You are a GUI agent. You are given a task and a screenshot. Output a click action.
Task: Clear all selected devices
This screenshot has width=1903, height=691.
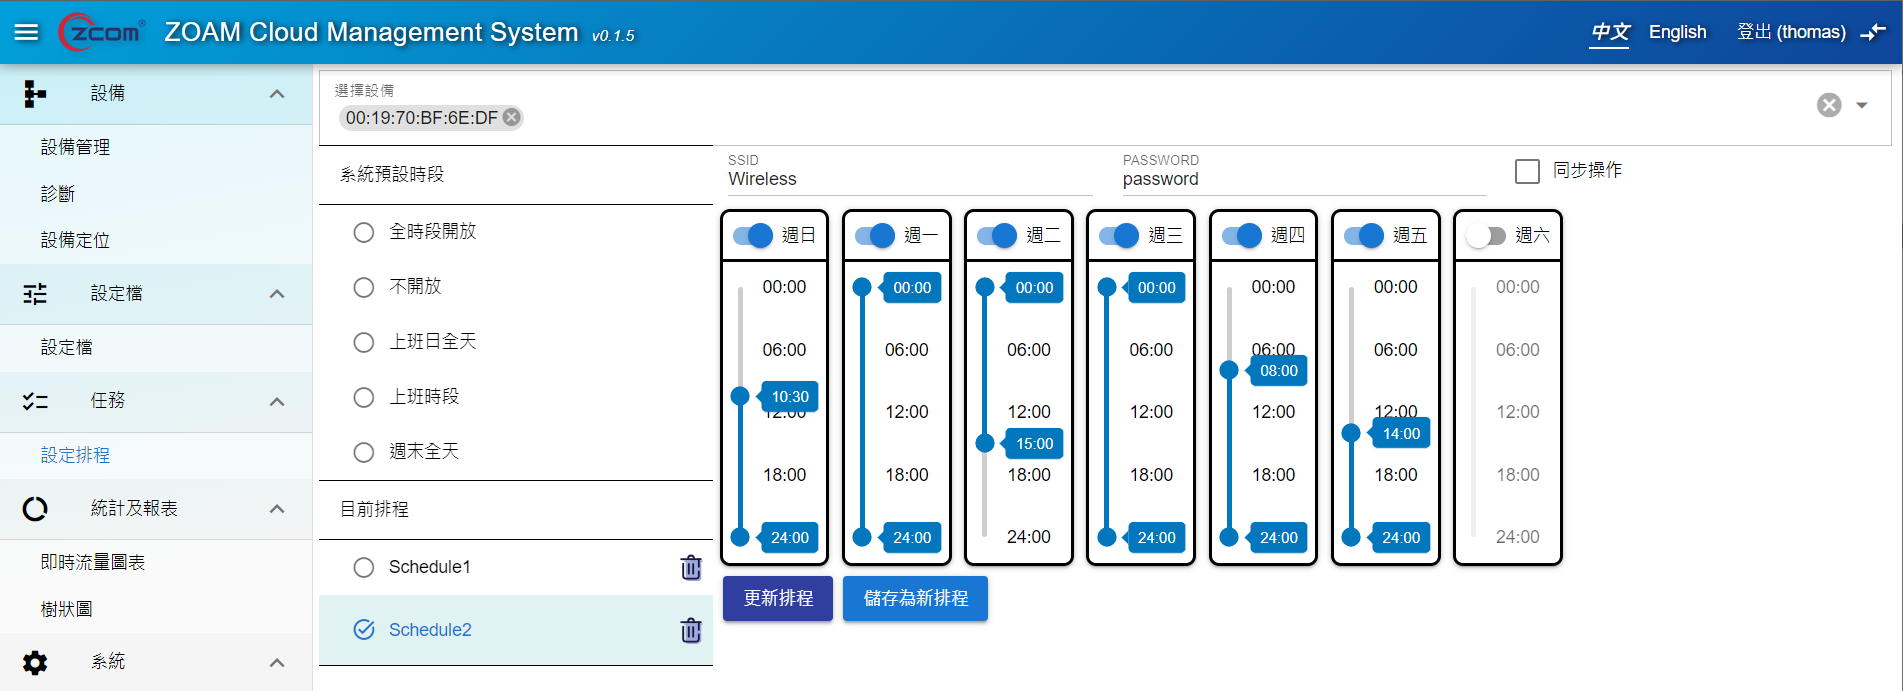click(x=1828, y=105)
